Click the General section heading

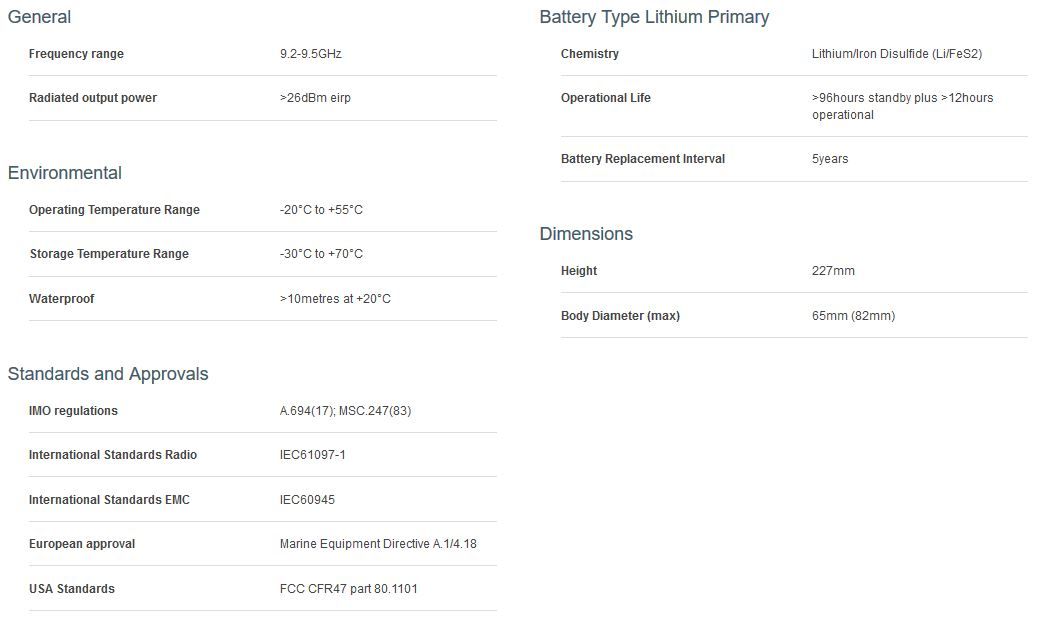coord(39,17)
